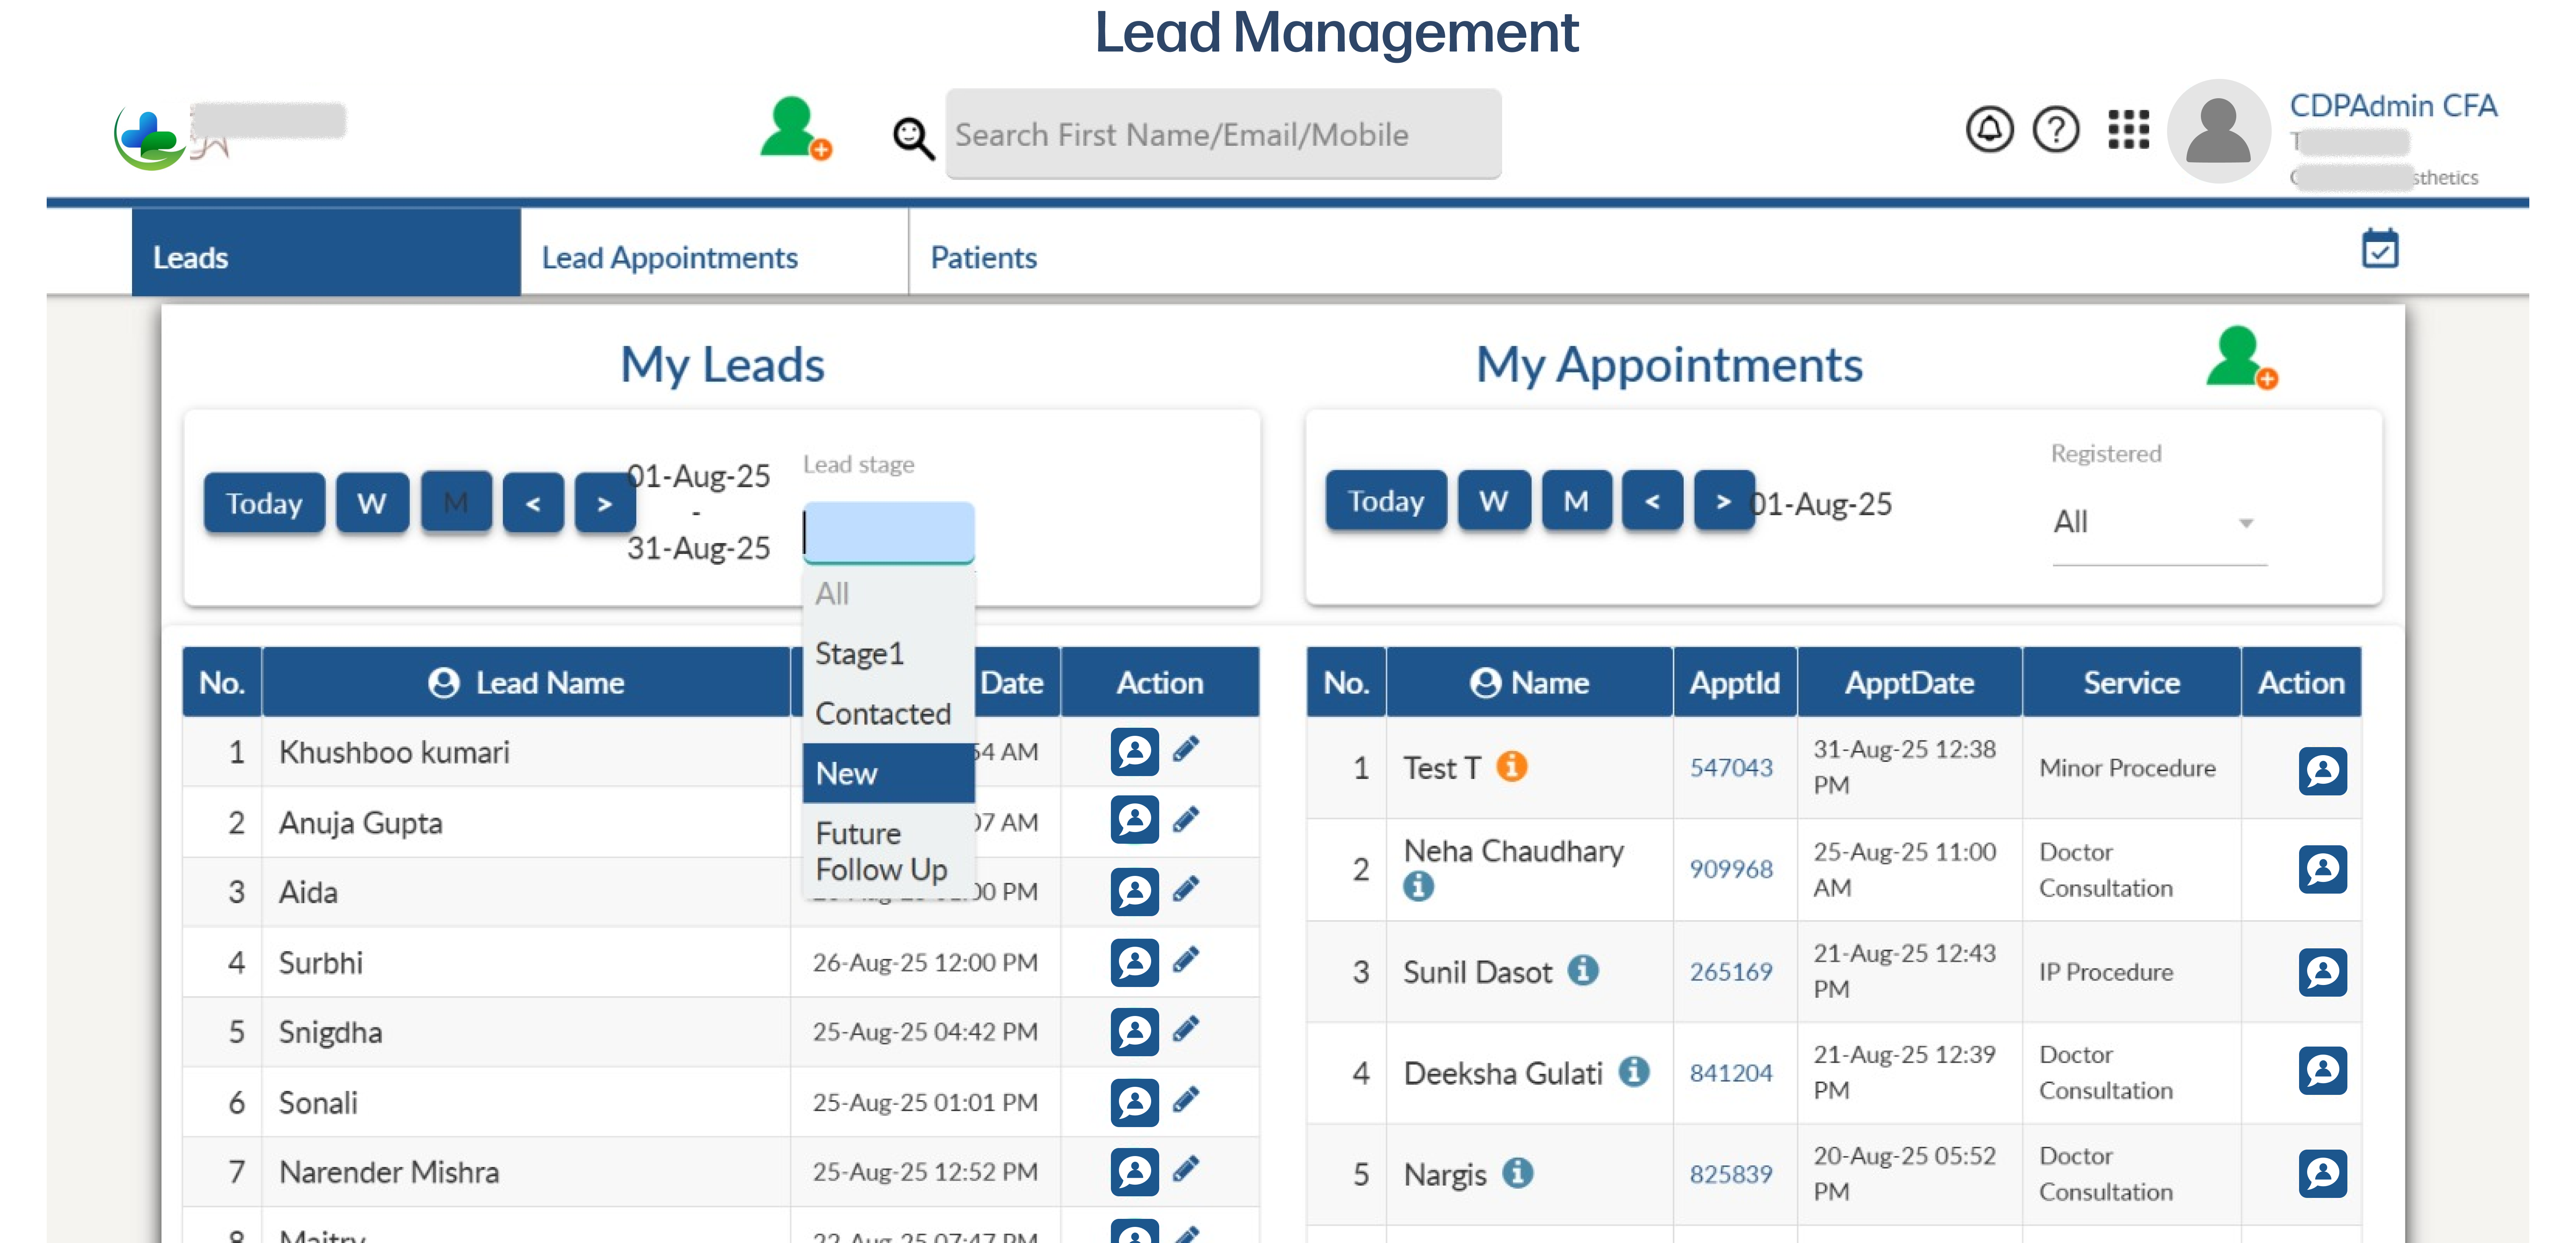Viewport: 2576px width, 1243px height.
Task: Edit lead Khushboo kumari pencil icon
Action: click(1186, 749)
